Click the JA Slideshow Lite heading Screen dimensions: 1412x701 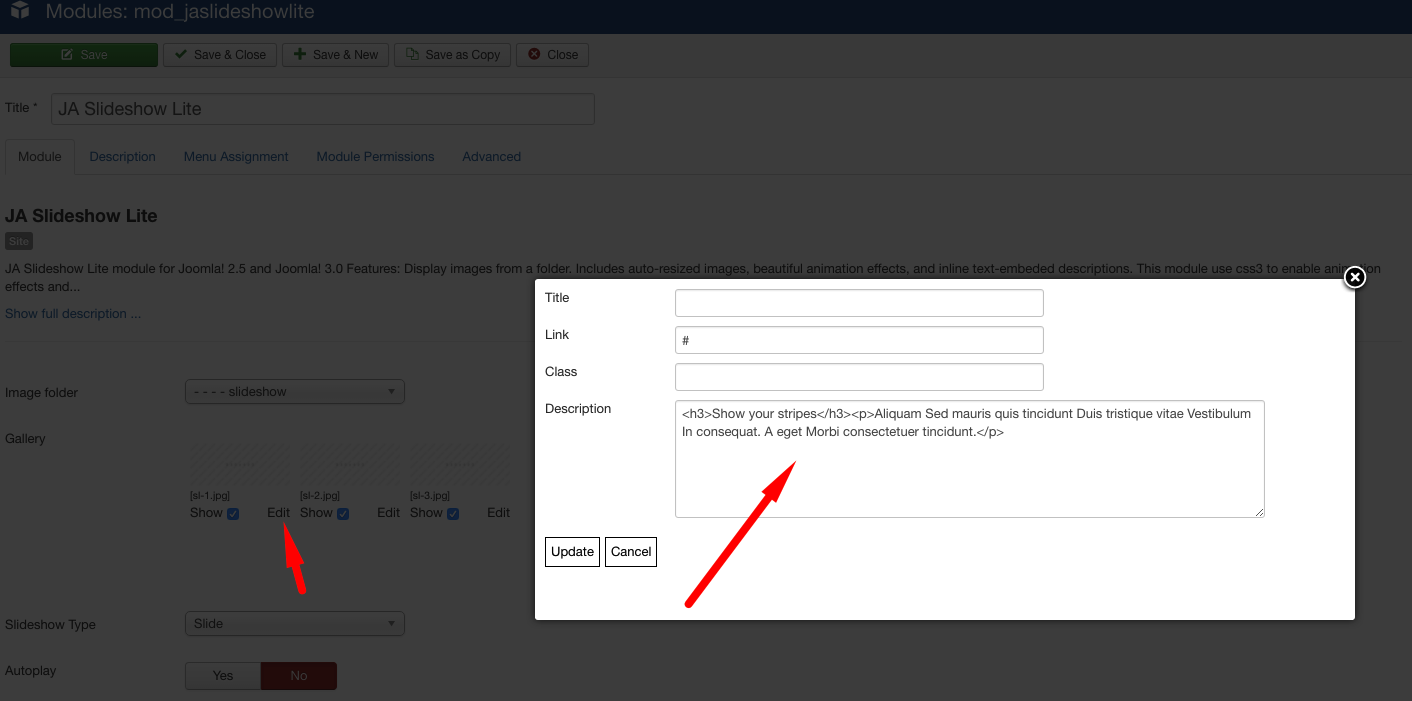pos(81,216)
